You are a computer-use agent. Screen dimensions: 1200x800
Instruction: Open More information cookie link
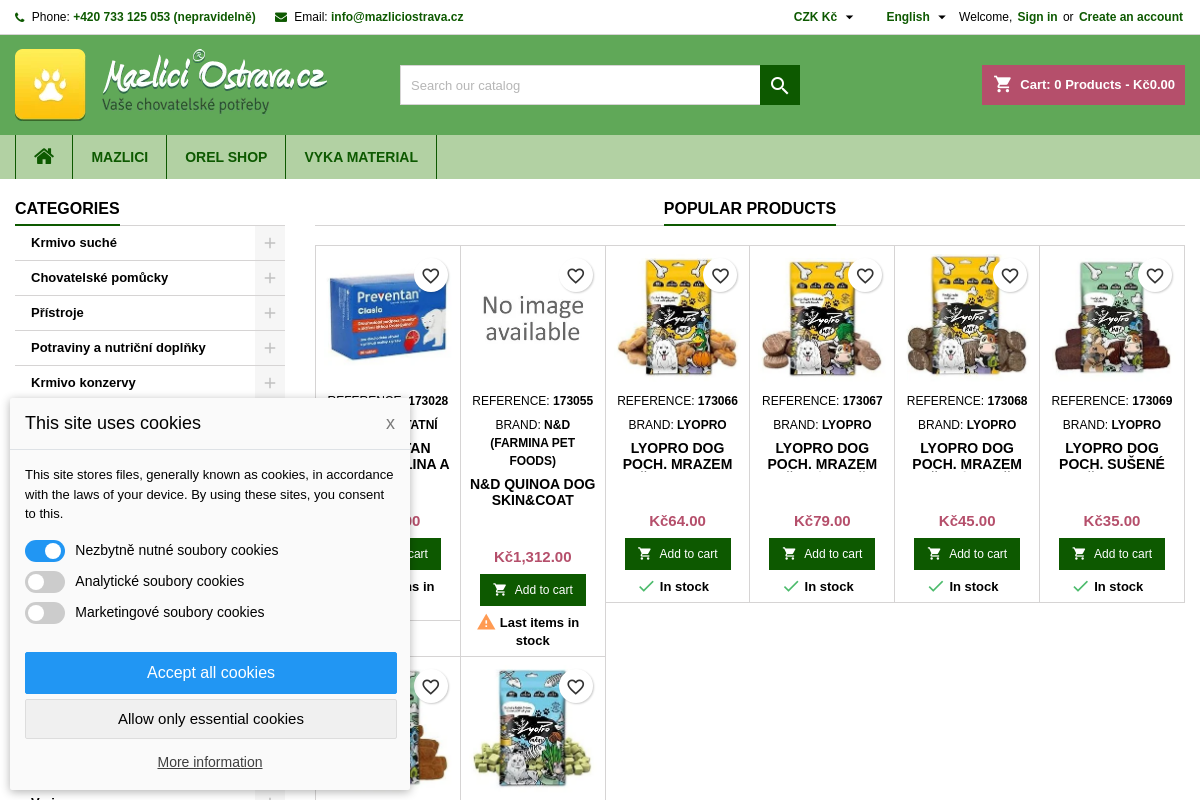210,762
